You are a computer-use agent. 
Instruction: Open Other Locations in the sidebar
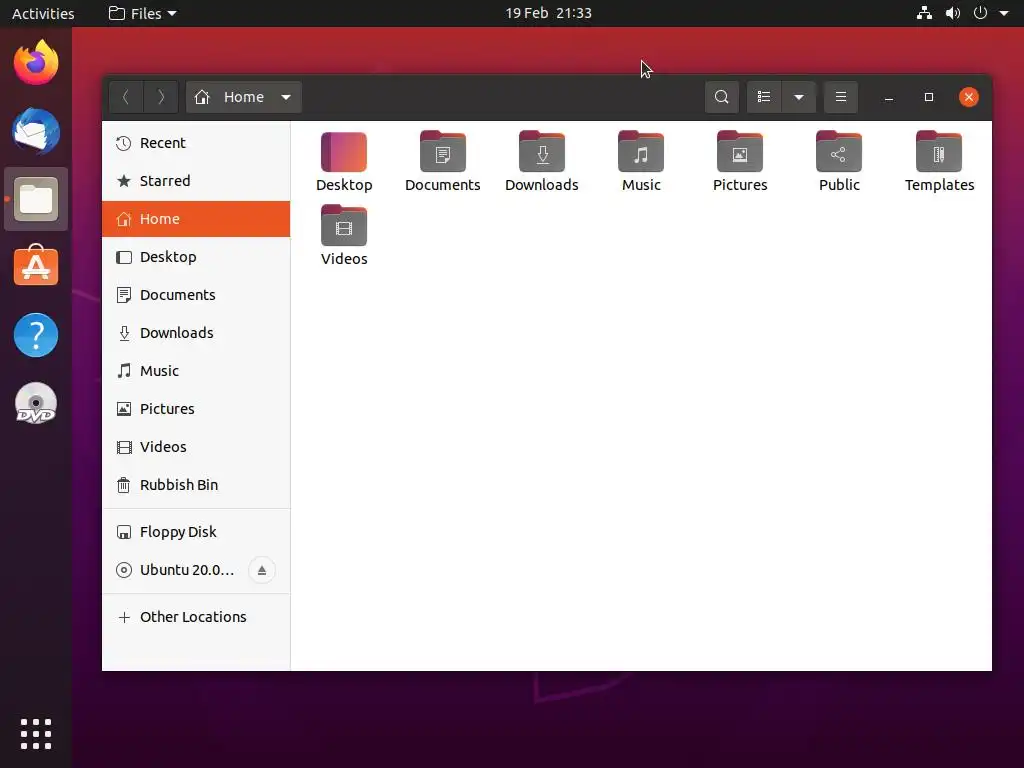point(196,616)
